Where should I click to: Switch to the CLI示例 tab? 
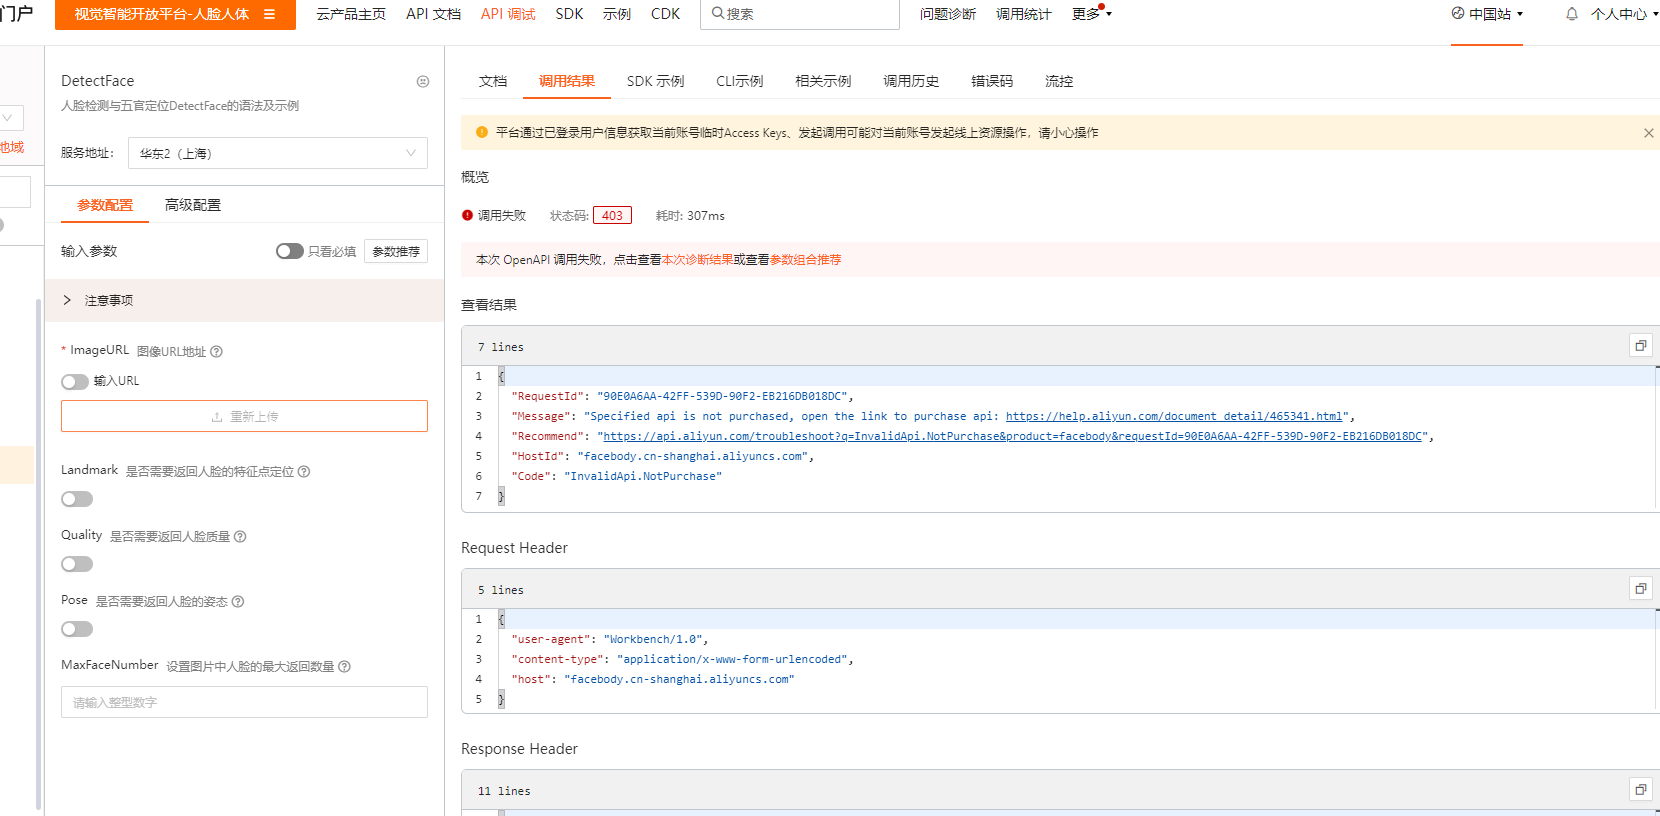739,81
